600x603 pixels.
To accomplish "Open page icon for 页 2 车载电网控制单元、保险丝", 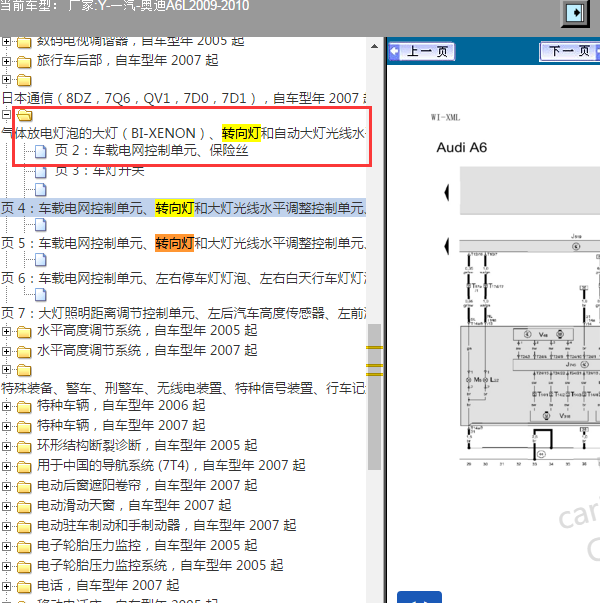I will 41,152.
